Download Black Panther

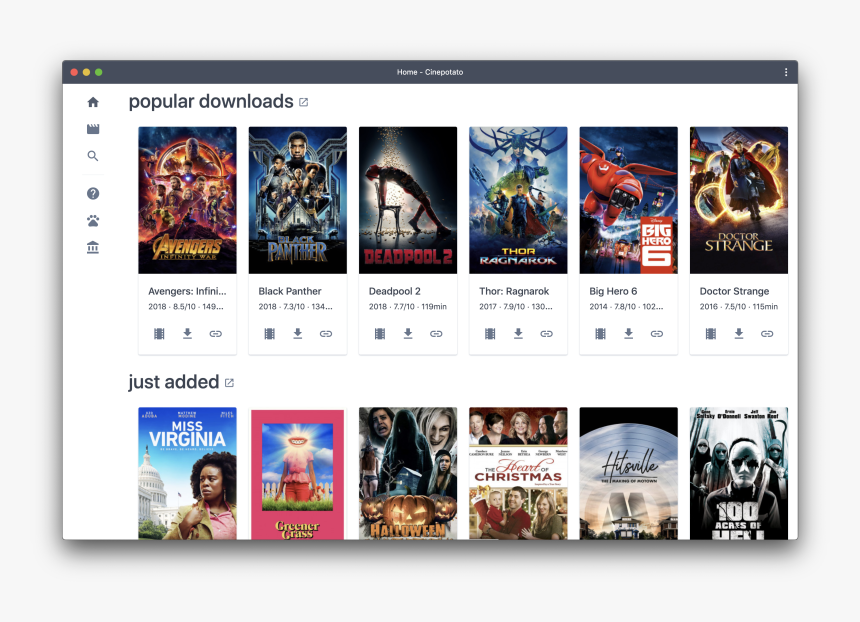click(x=297, y=333)
